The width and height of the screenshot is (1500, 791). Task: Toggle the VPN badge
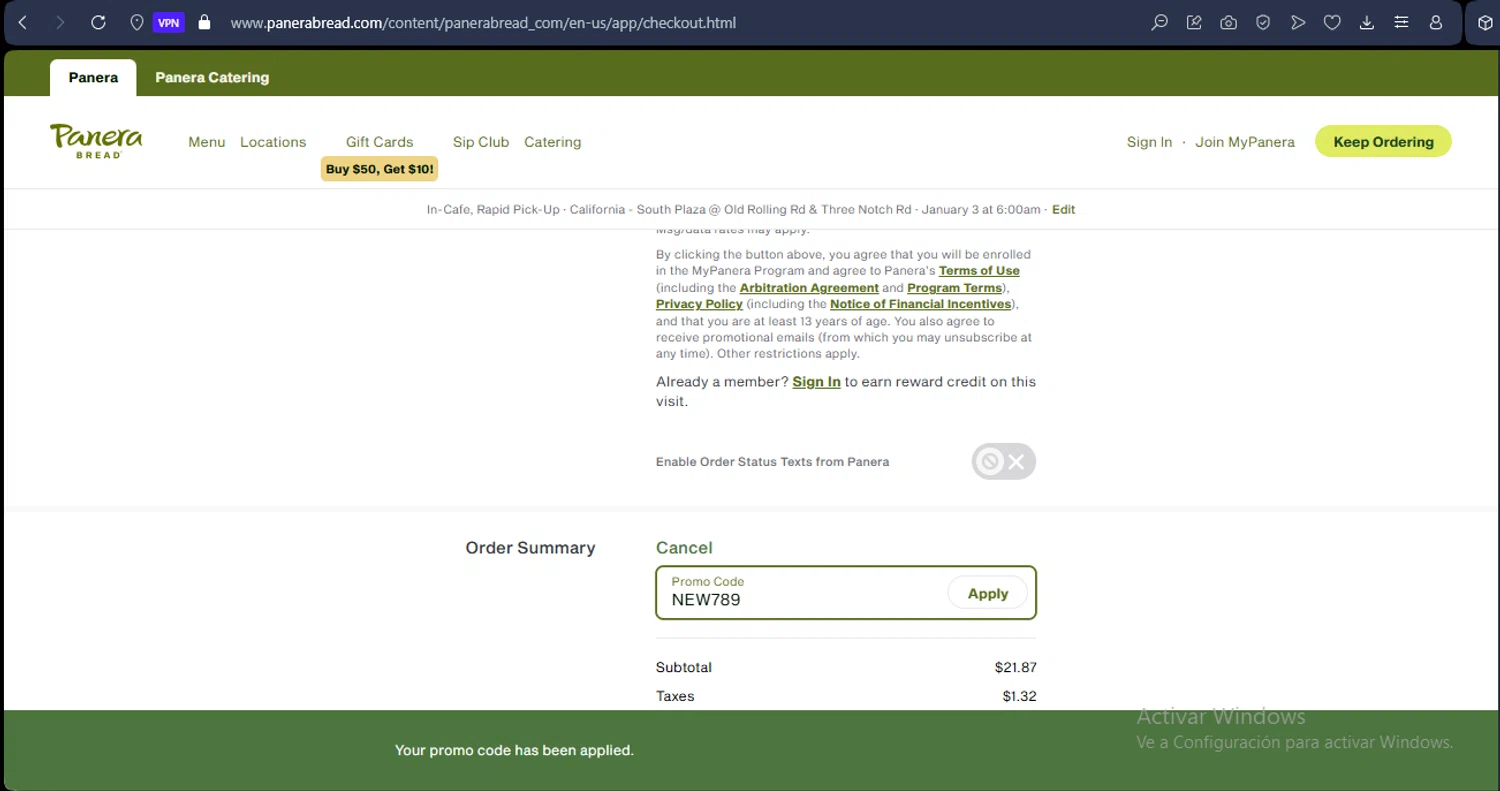point(169,22)
